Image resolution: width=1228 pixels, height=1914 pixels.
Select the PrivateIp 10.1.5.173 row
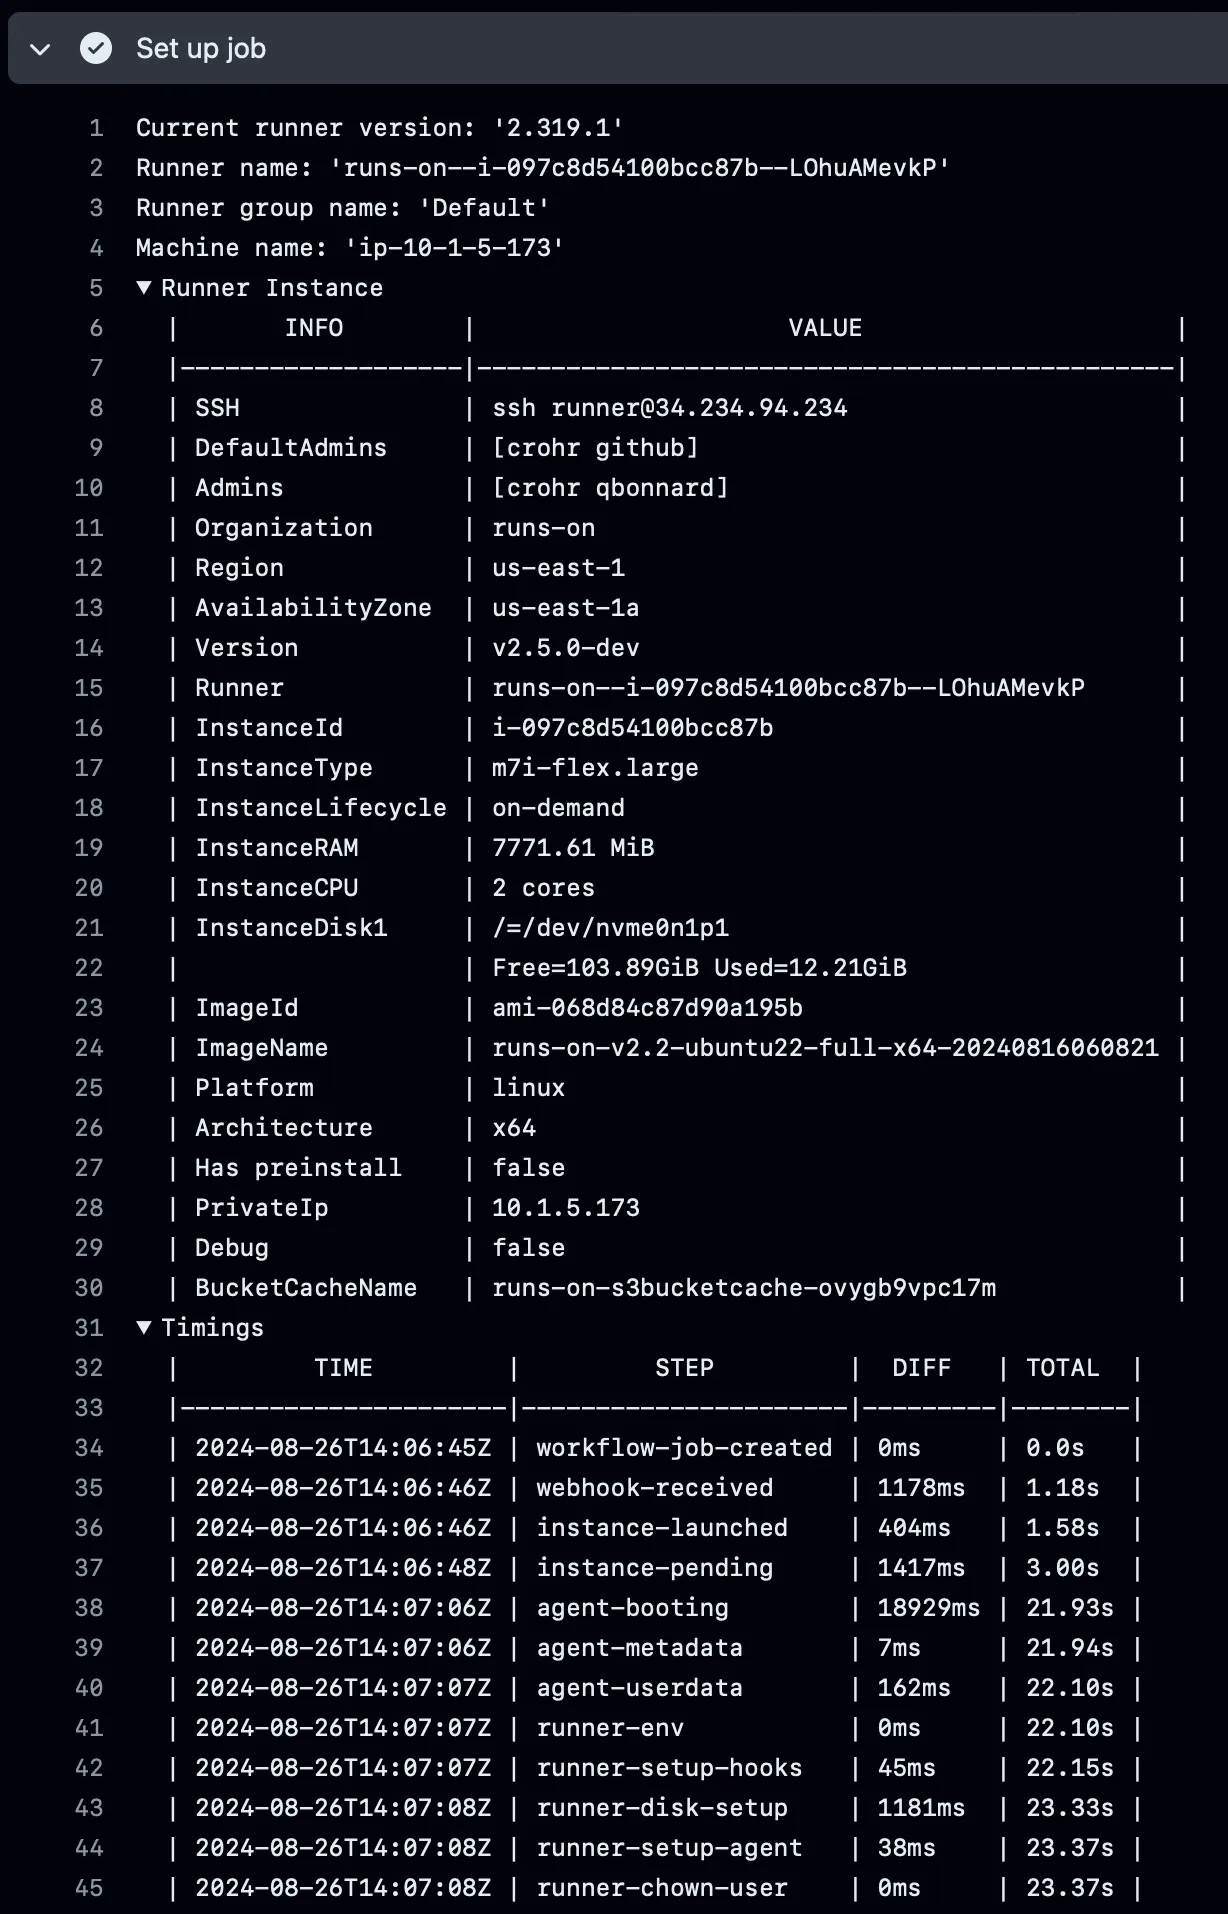[565, 1208]
